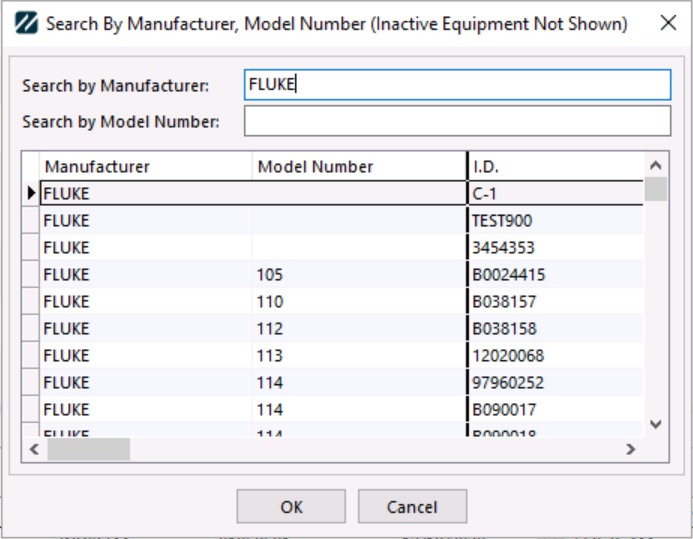Choose the row with I.D. B038157
This screenshot has width=693, height=539.
[555, 302]
